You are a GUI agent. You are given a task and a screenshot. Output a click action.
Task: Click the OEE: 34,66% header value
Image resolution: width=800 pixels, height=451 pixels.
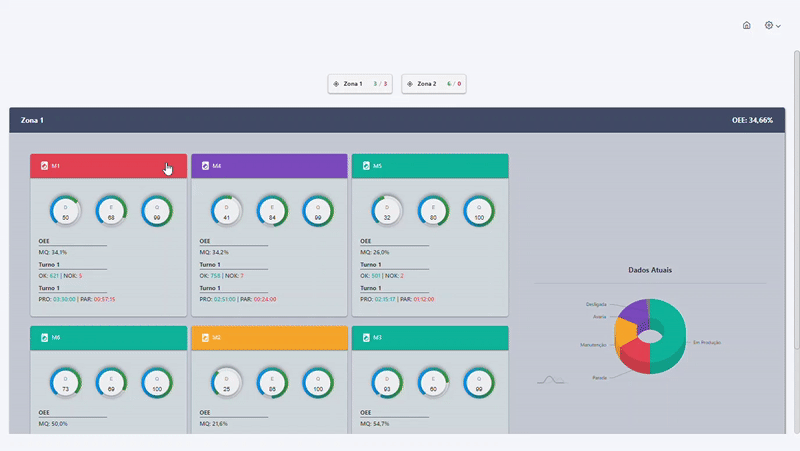pyautogui.click(x=752, y=120)
